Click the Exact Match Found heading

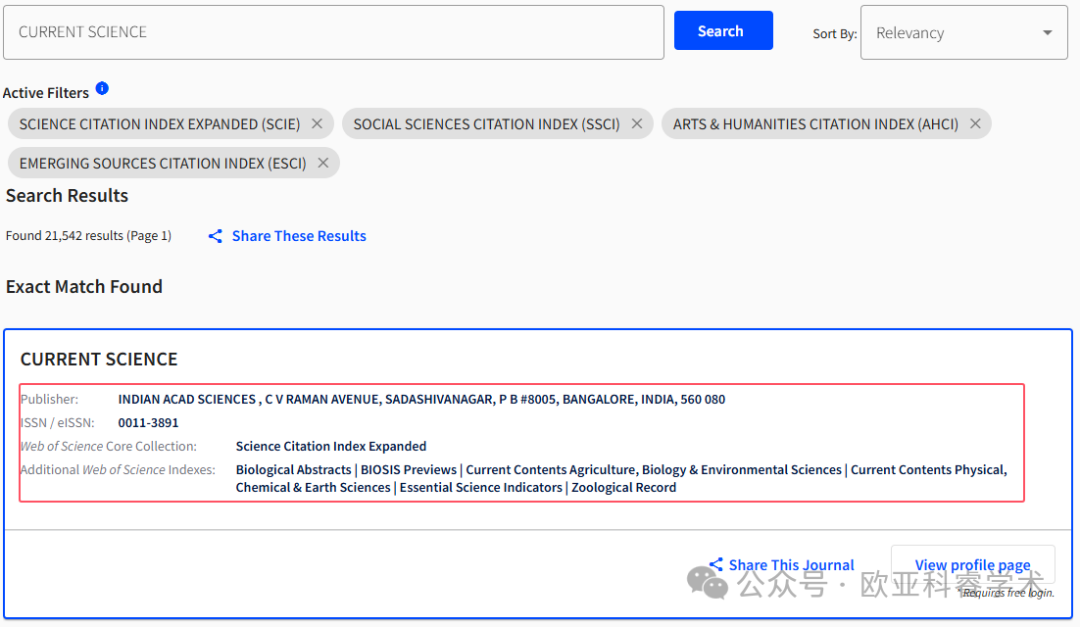pos(84,287)
